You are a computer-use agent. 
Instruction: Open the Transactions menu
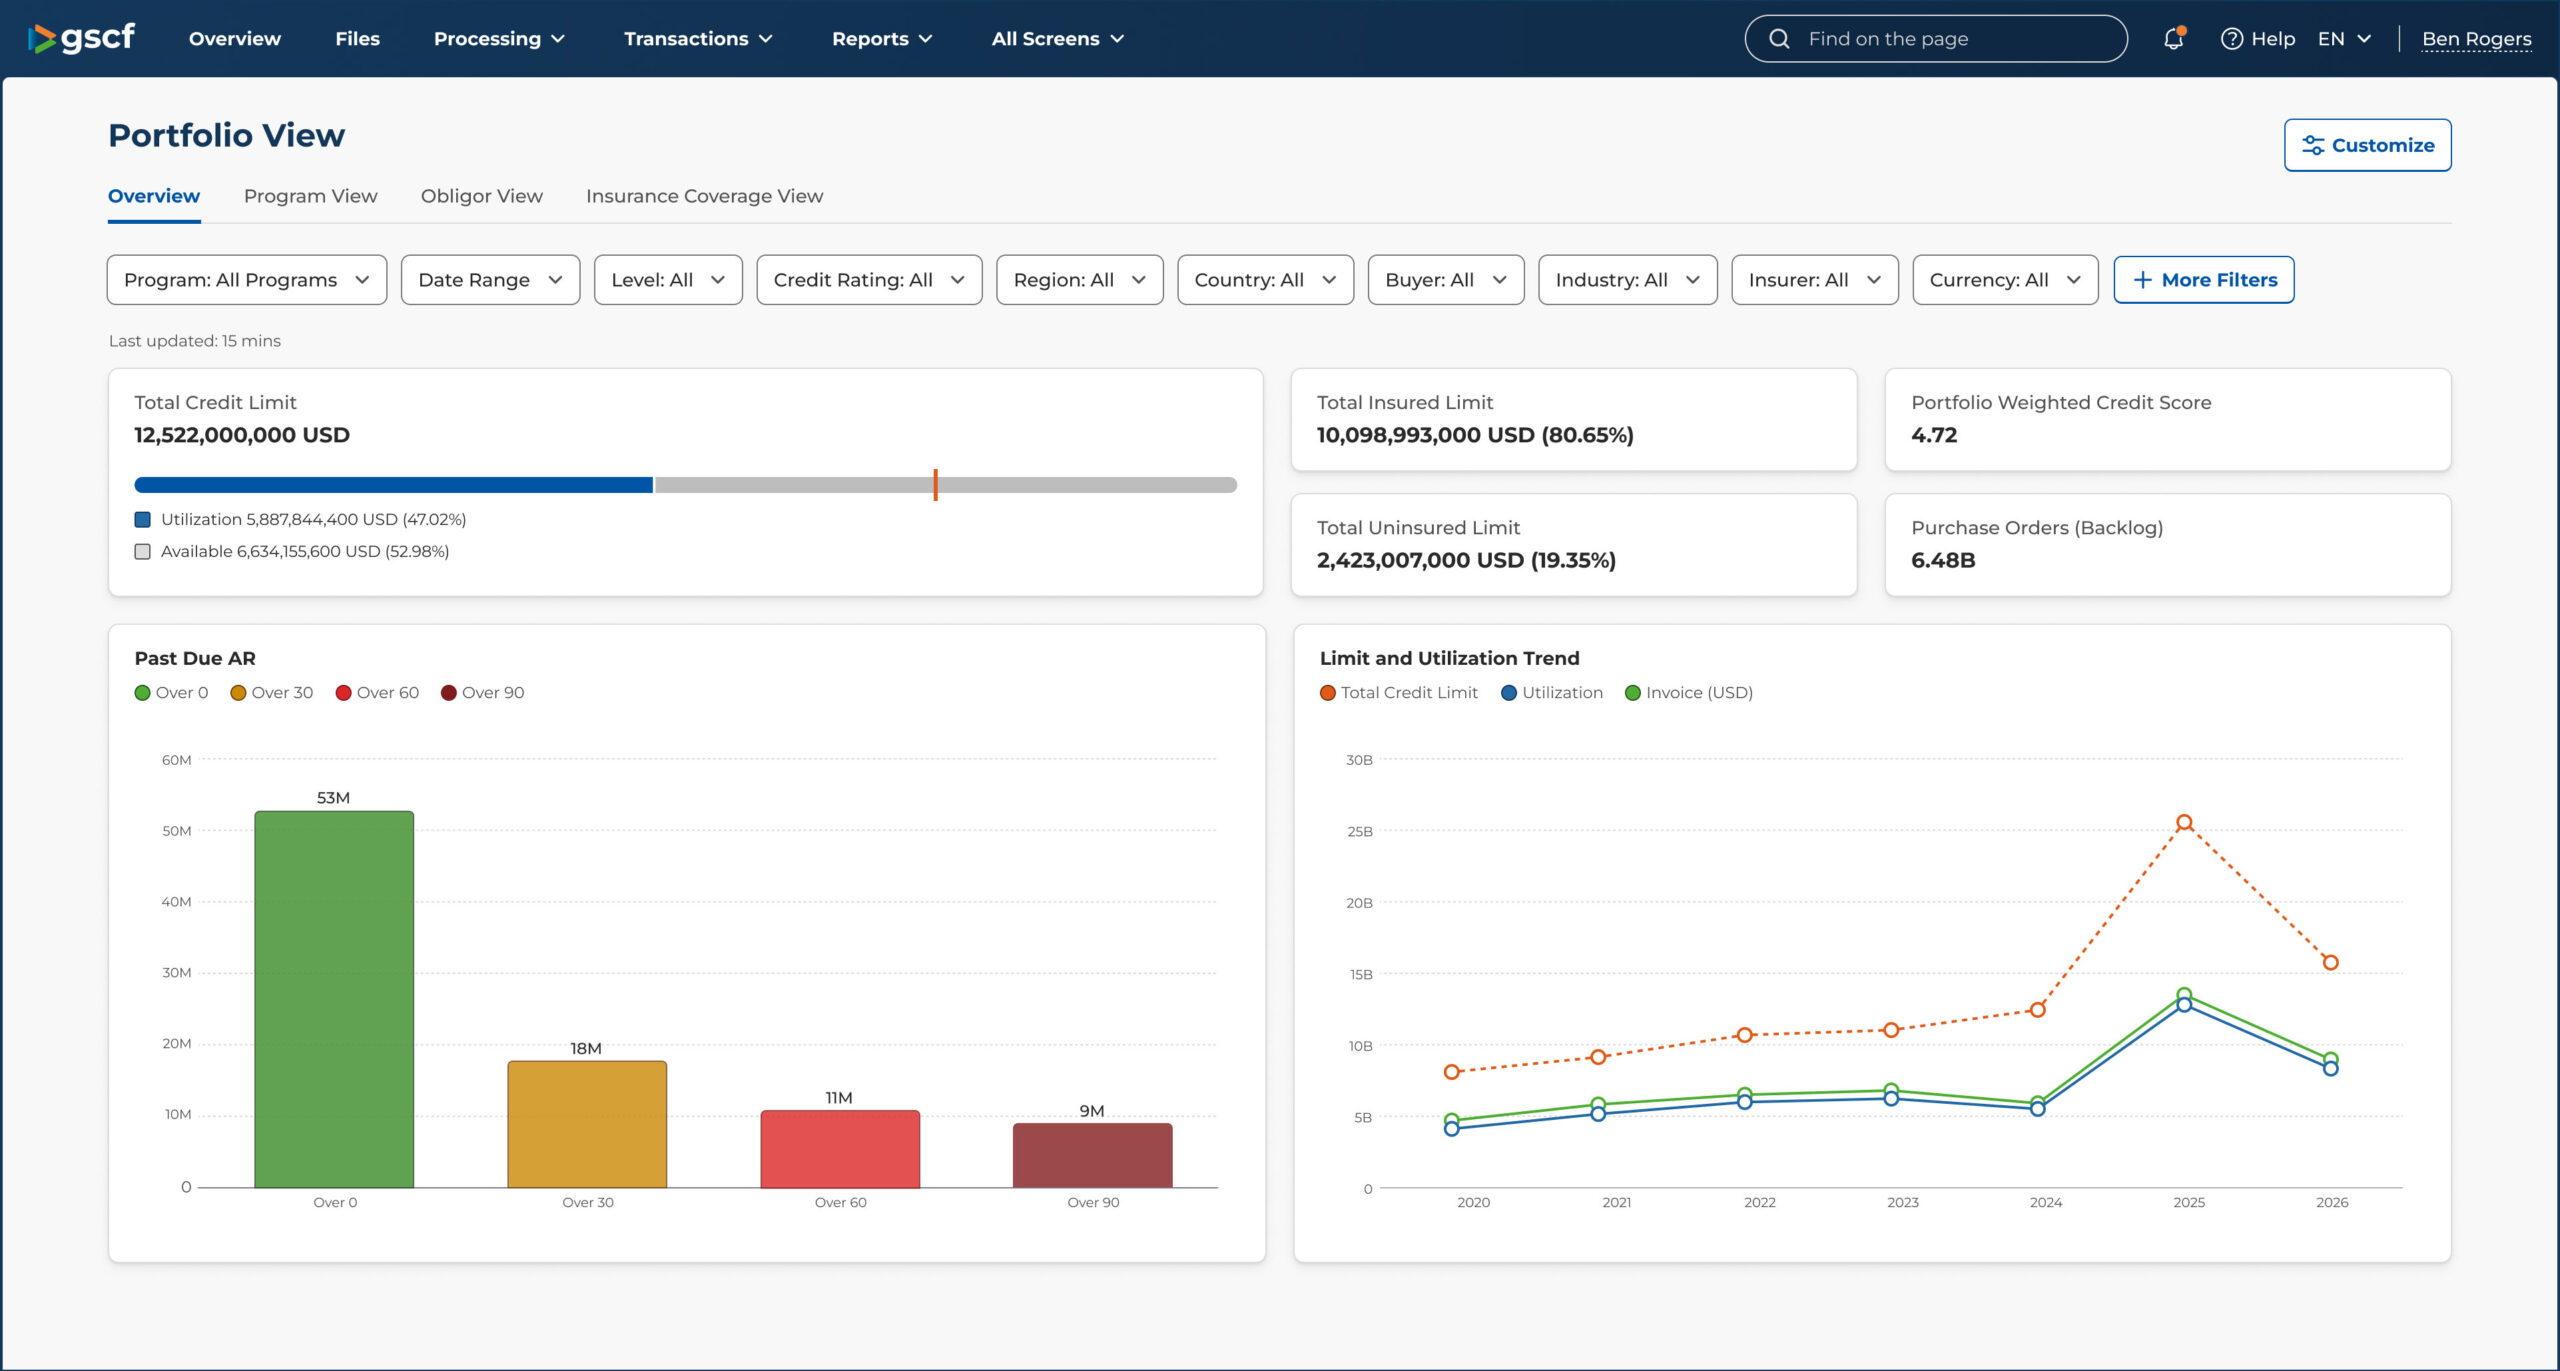click(698, 39)
